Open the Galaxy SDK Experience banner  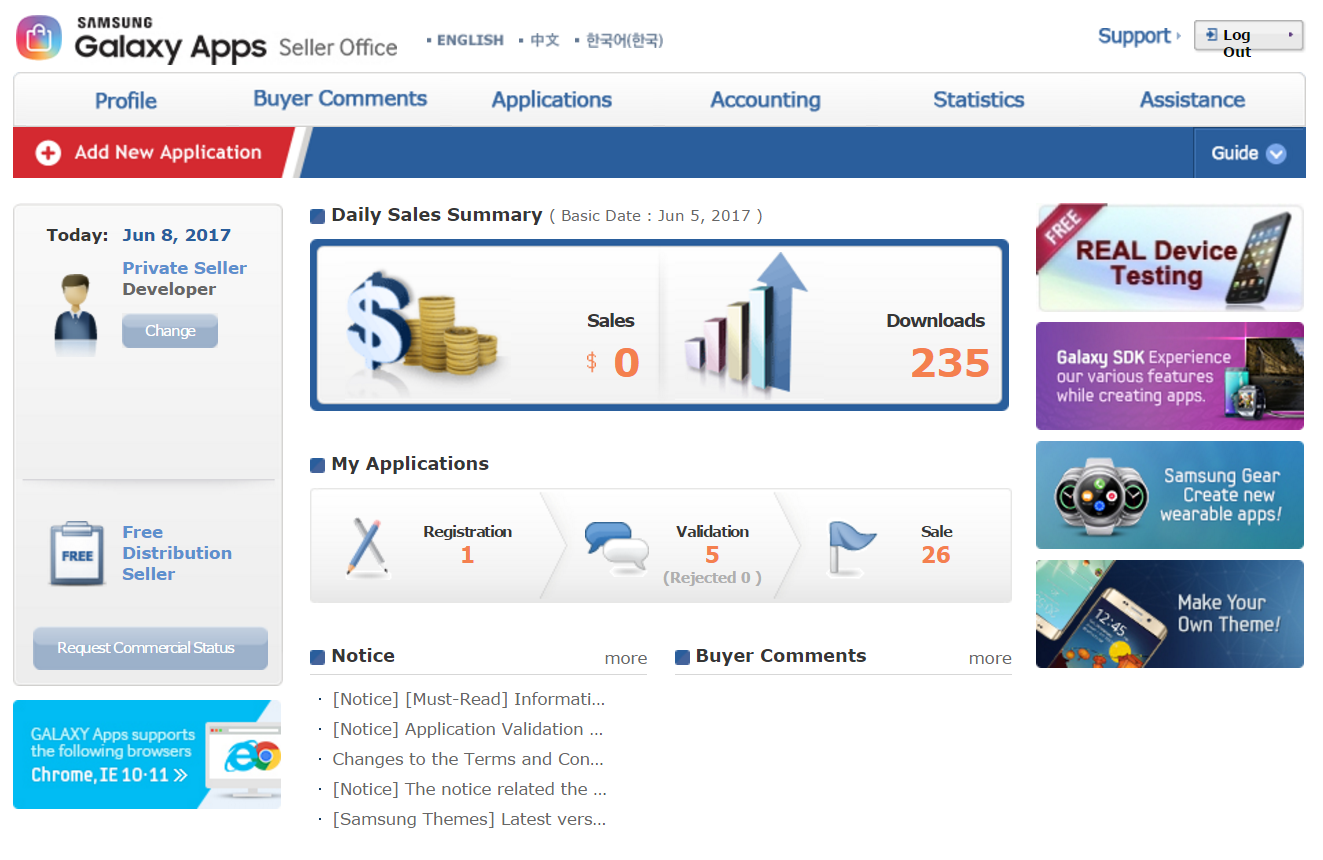pyautogui.click(x=1170, y=376)
